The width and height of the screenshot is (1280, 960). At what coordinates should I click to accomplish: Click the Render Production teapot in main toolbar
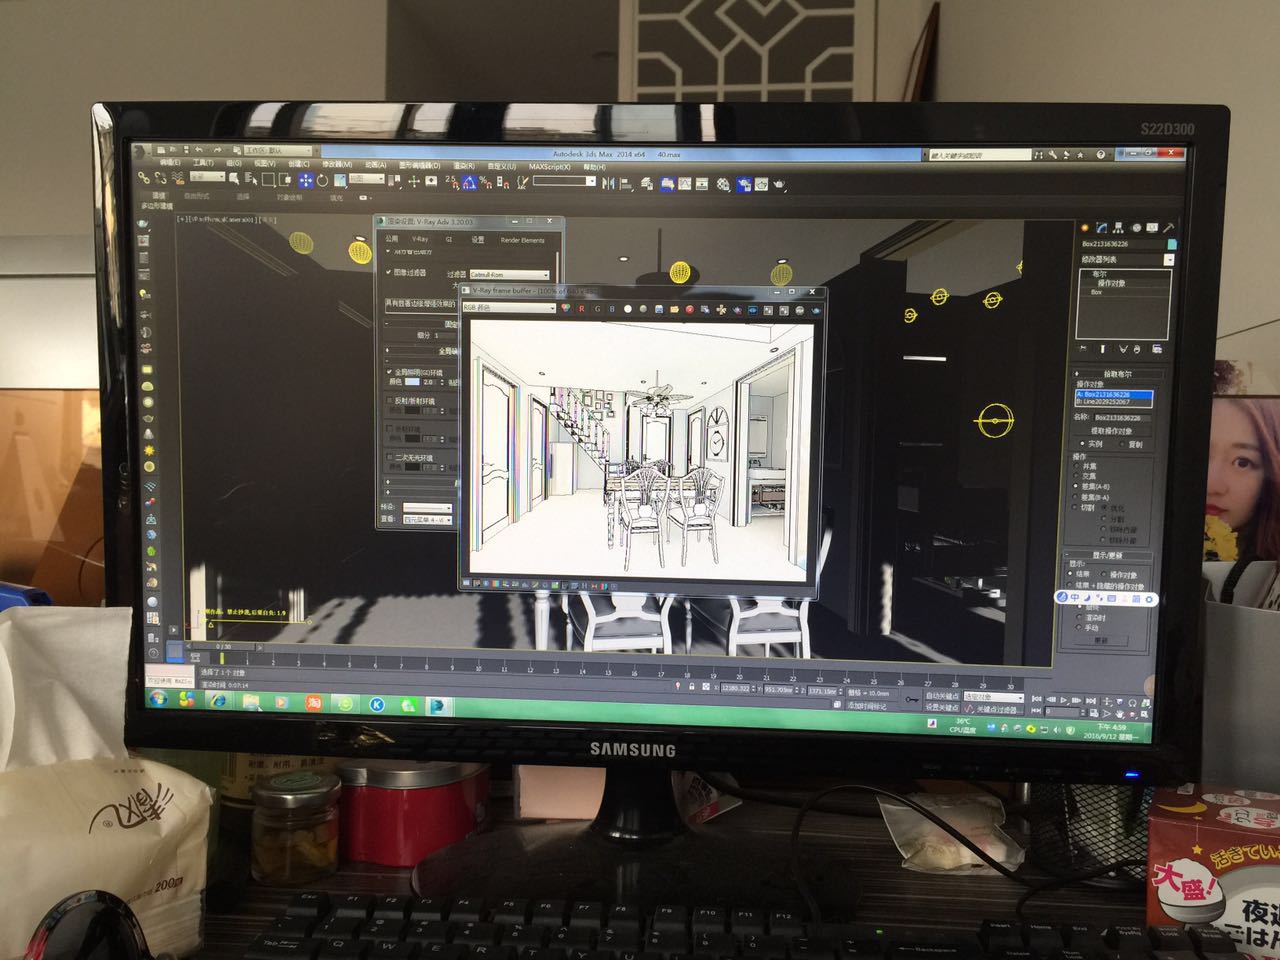click(x=779, y=184)
